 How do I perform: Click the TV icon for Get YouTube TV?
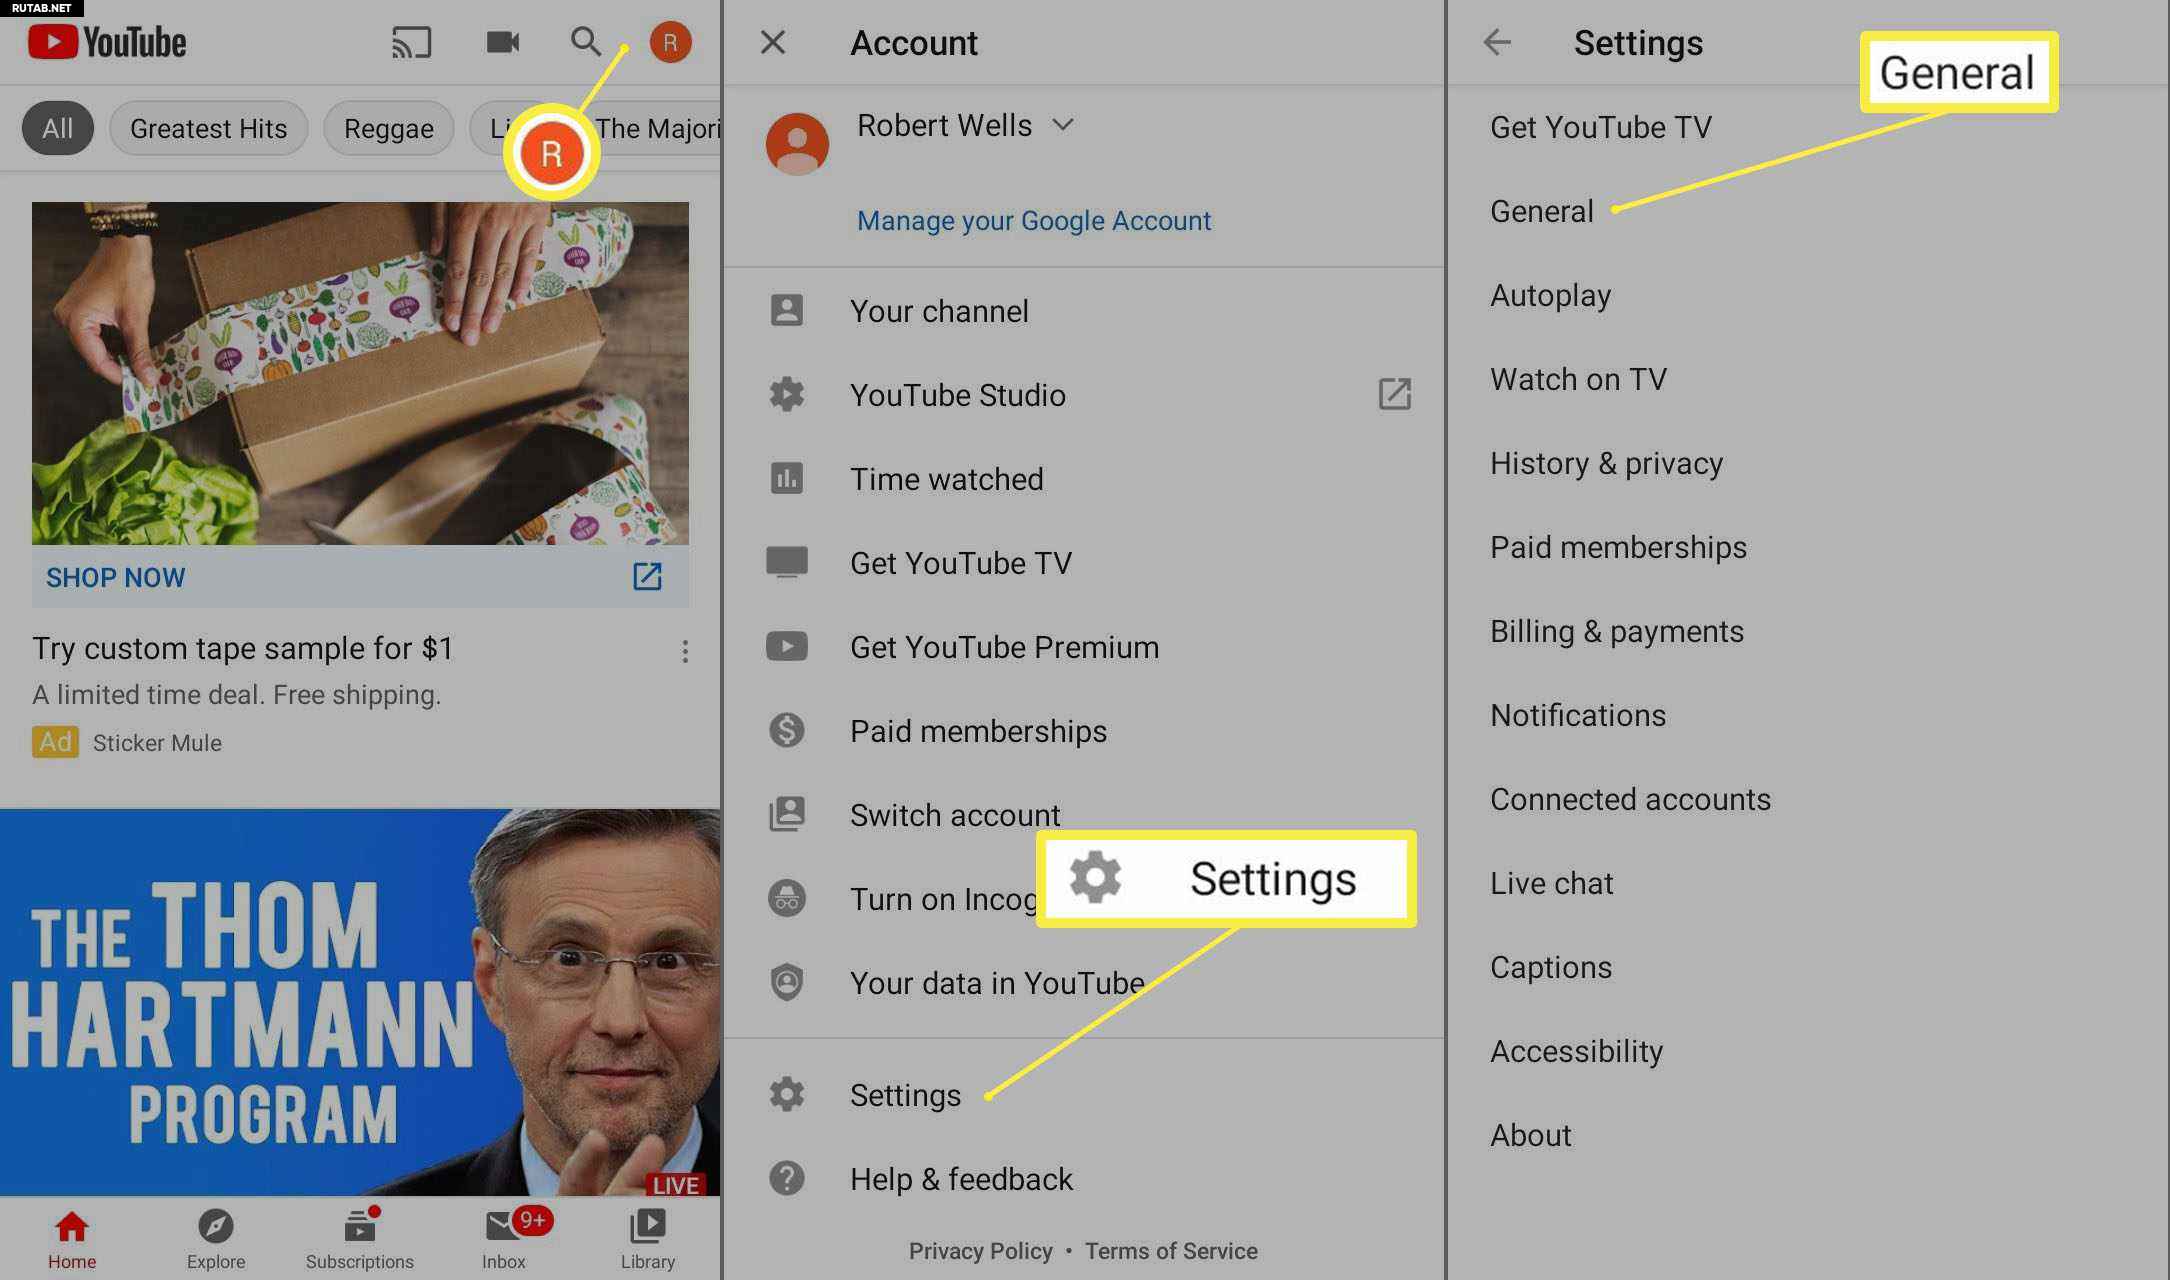click(x=787, y=562)
